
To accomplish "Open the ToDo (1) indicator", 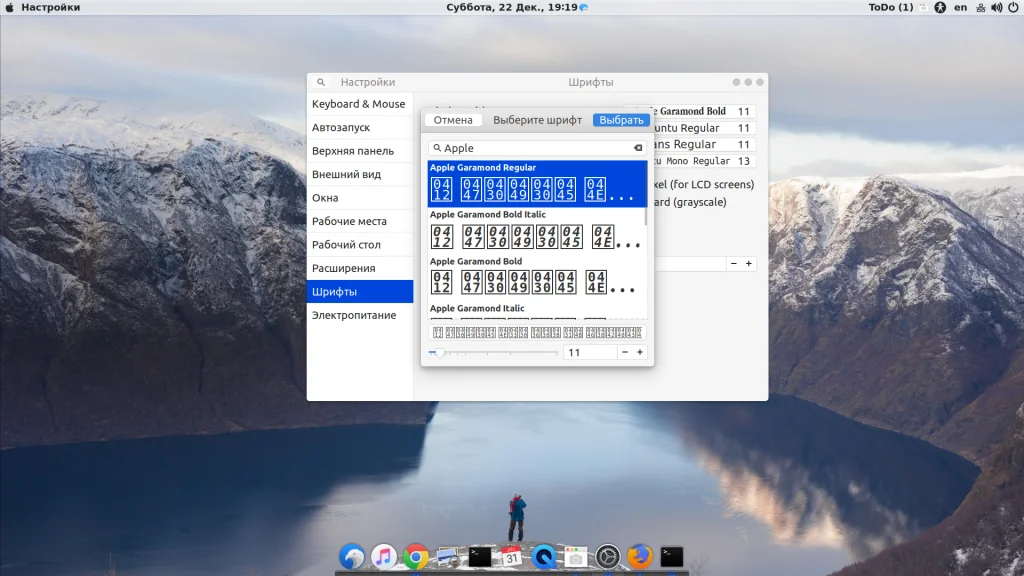I will pyautogui.click(x=890, y=7).
